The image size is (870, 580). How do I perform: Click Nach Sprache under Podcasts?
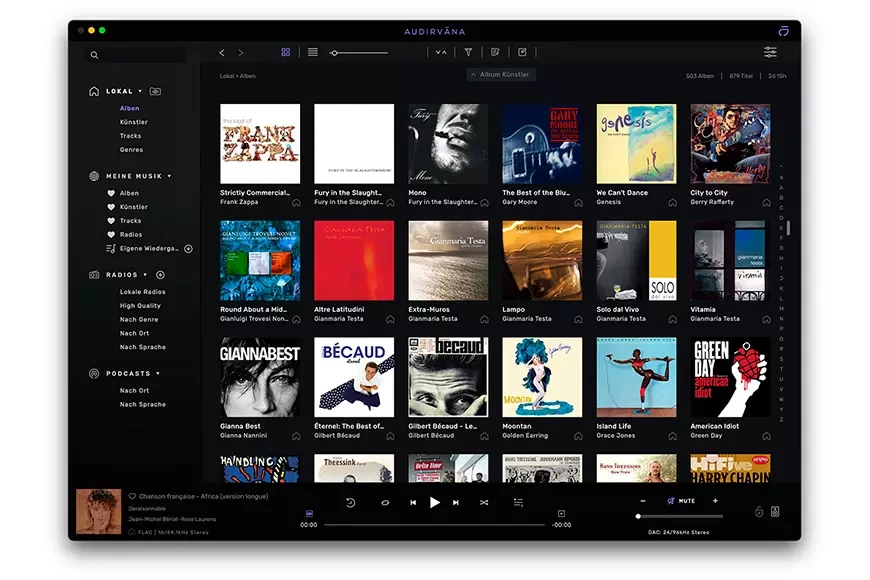[x=142, y=404]
